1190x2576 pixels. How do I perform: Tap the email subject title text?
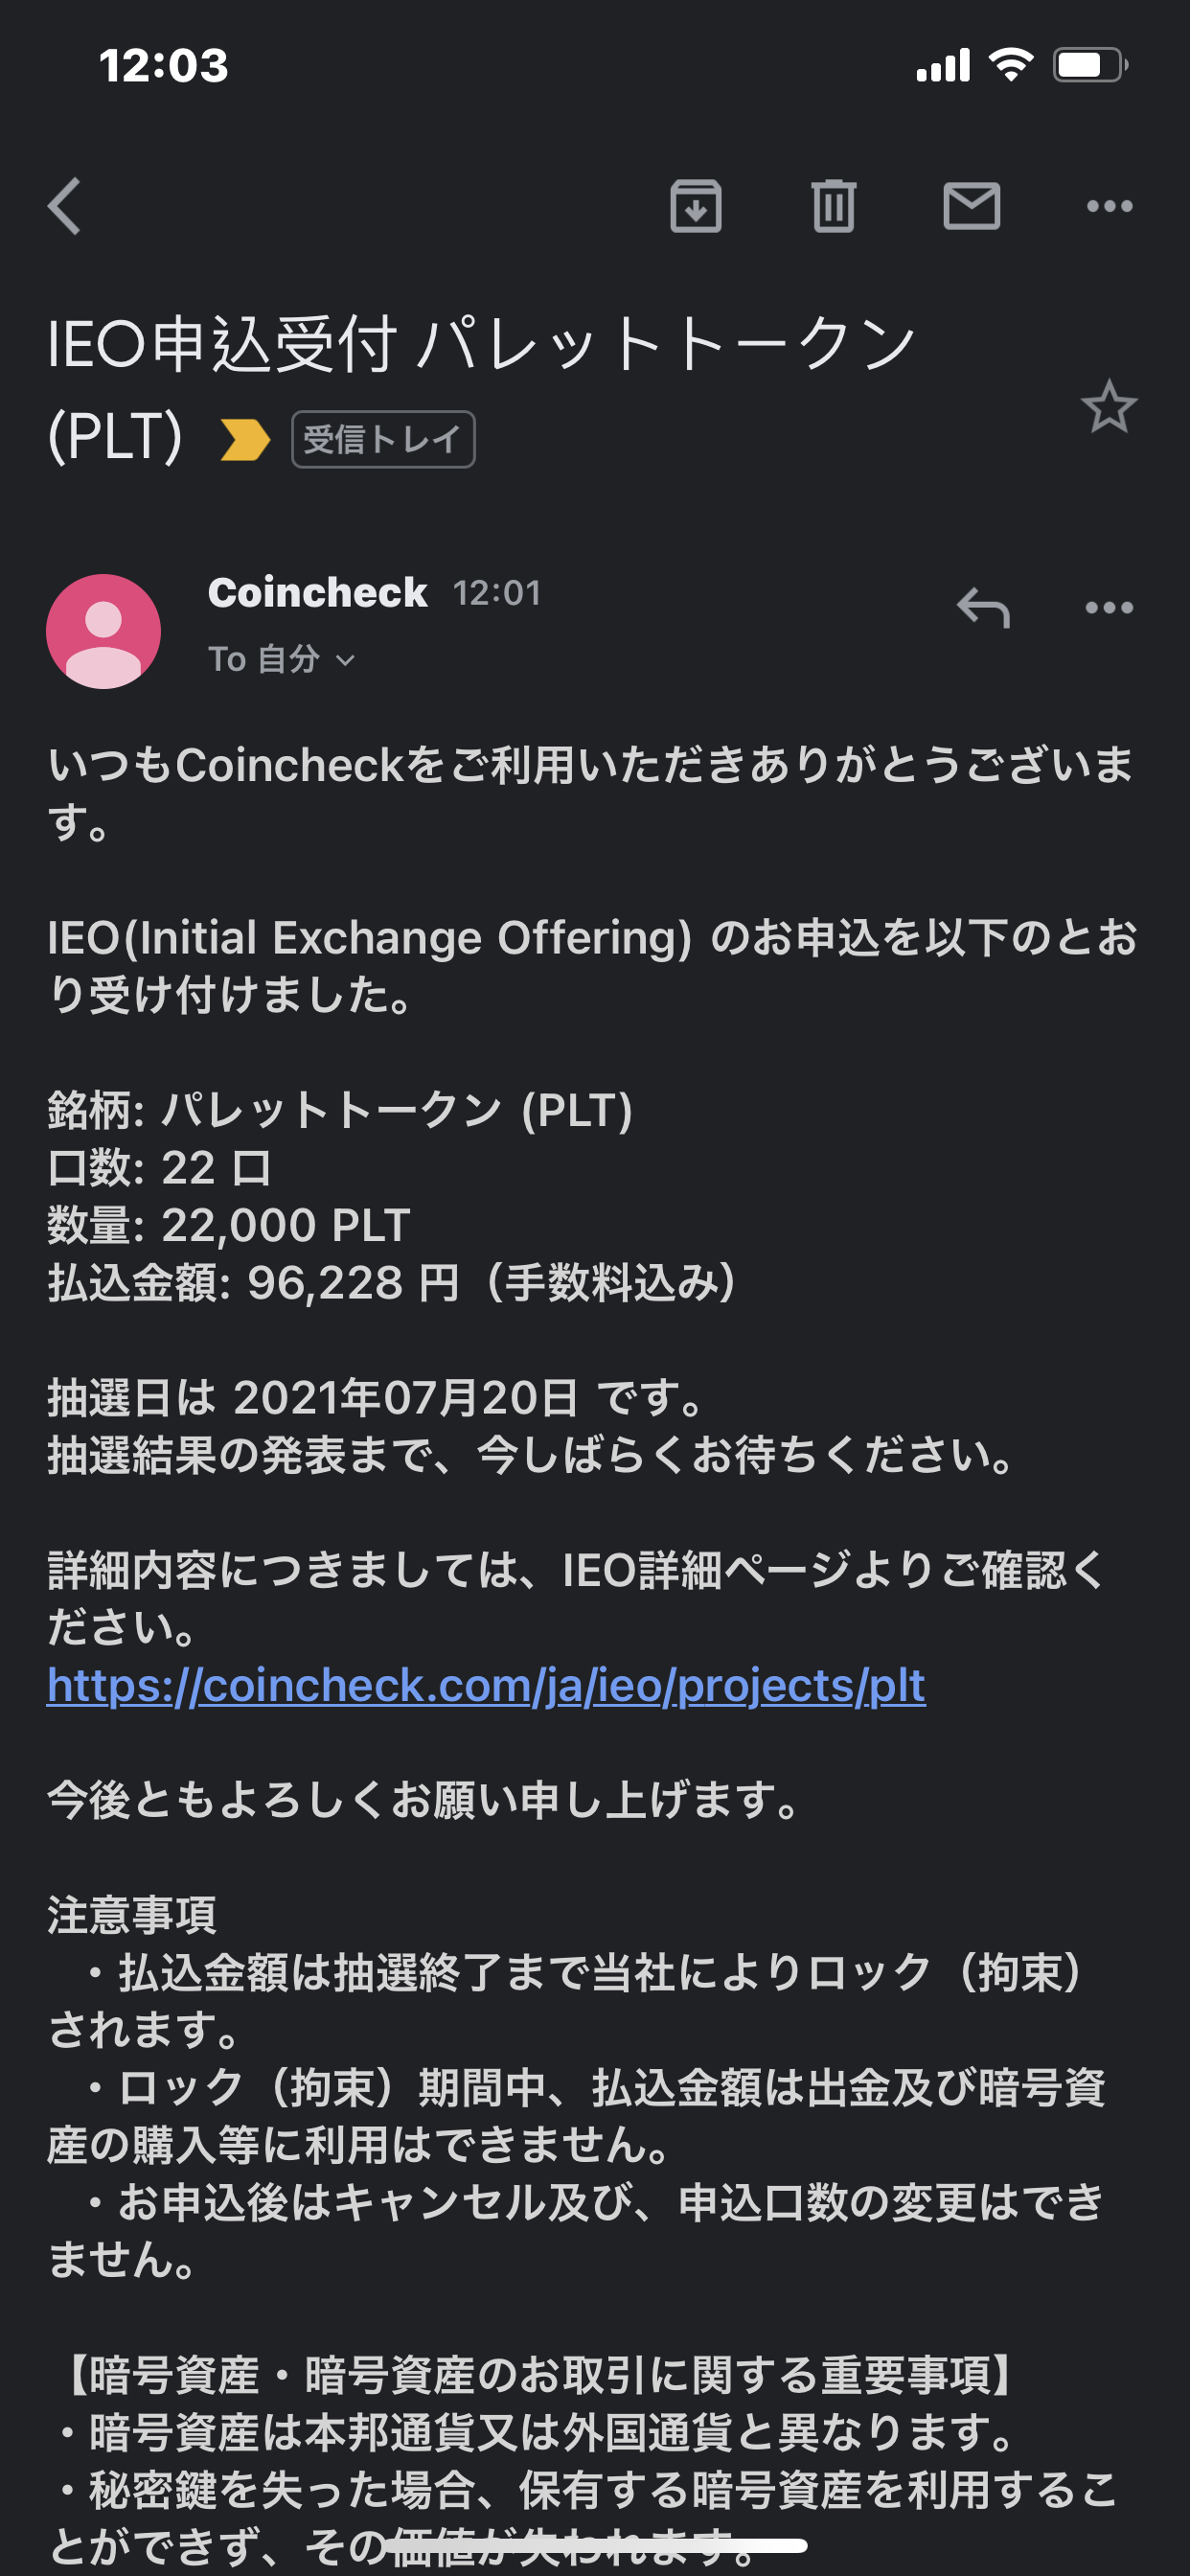[480, 346]
